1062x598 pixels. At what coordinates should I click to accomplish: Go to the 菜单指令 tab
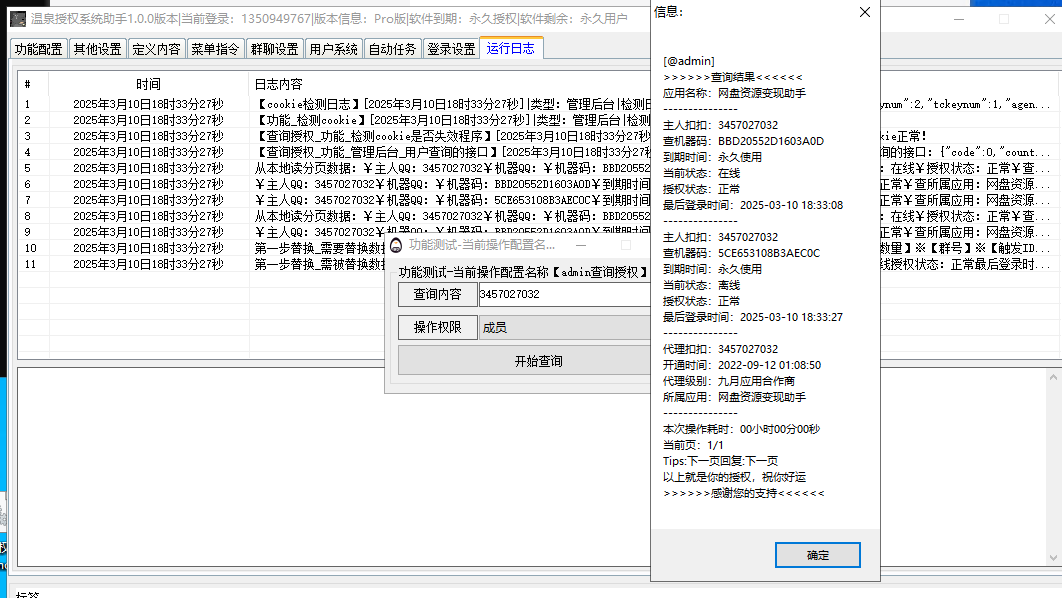point(215,49)
